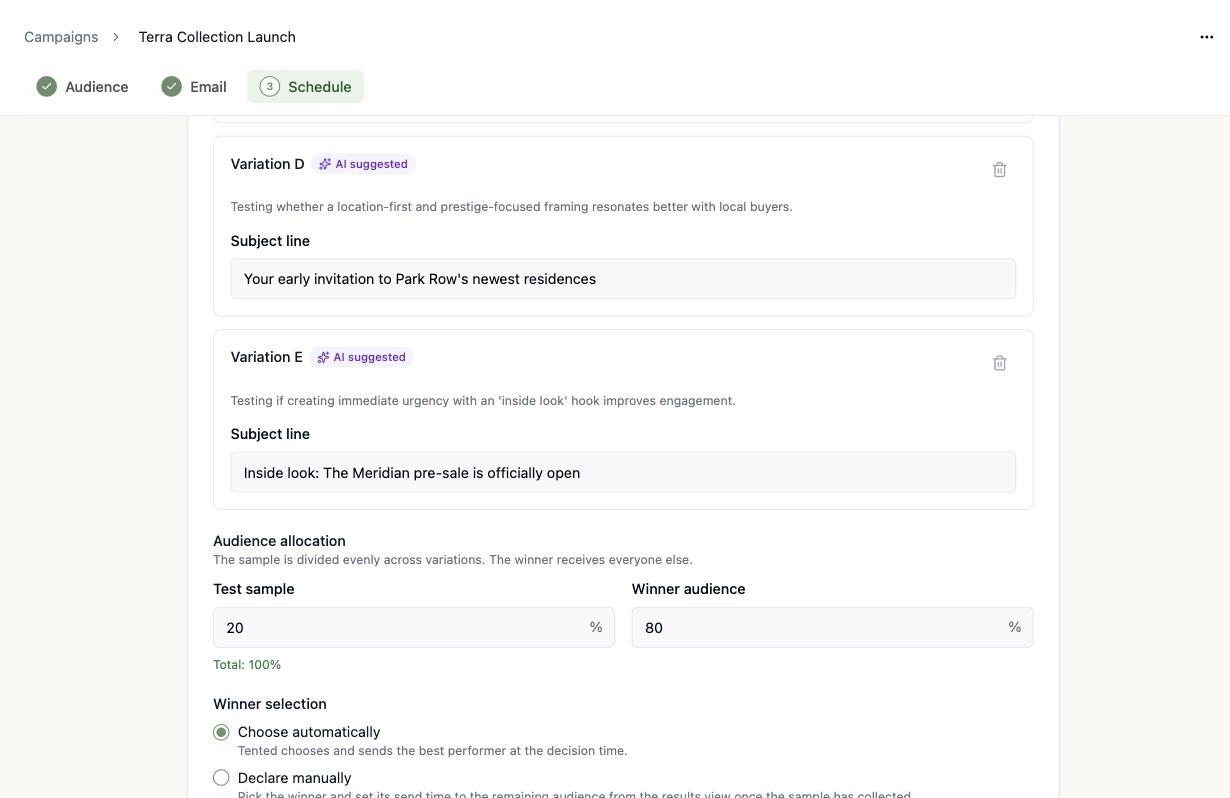Click the AI suggested badge on Variation D

tap(363, 164)
